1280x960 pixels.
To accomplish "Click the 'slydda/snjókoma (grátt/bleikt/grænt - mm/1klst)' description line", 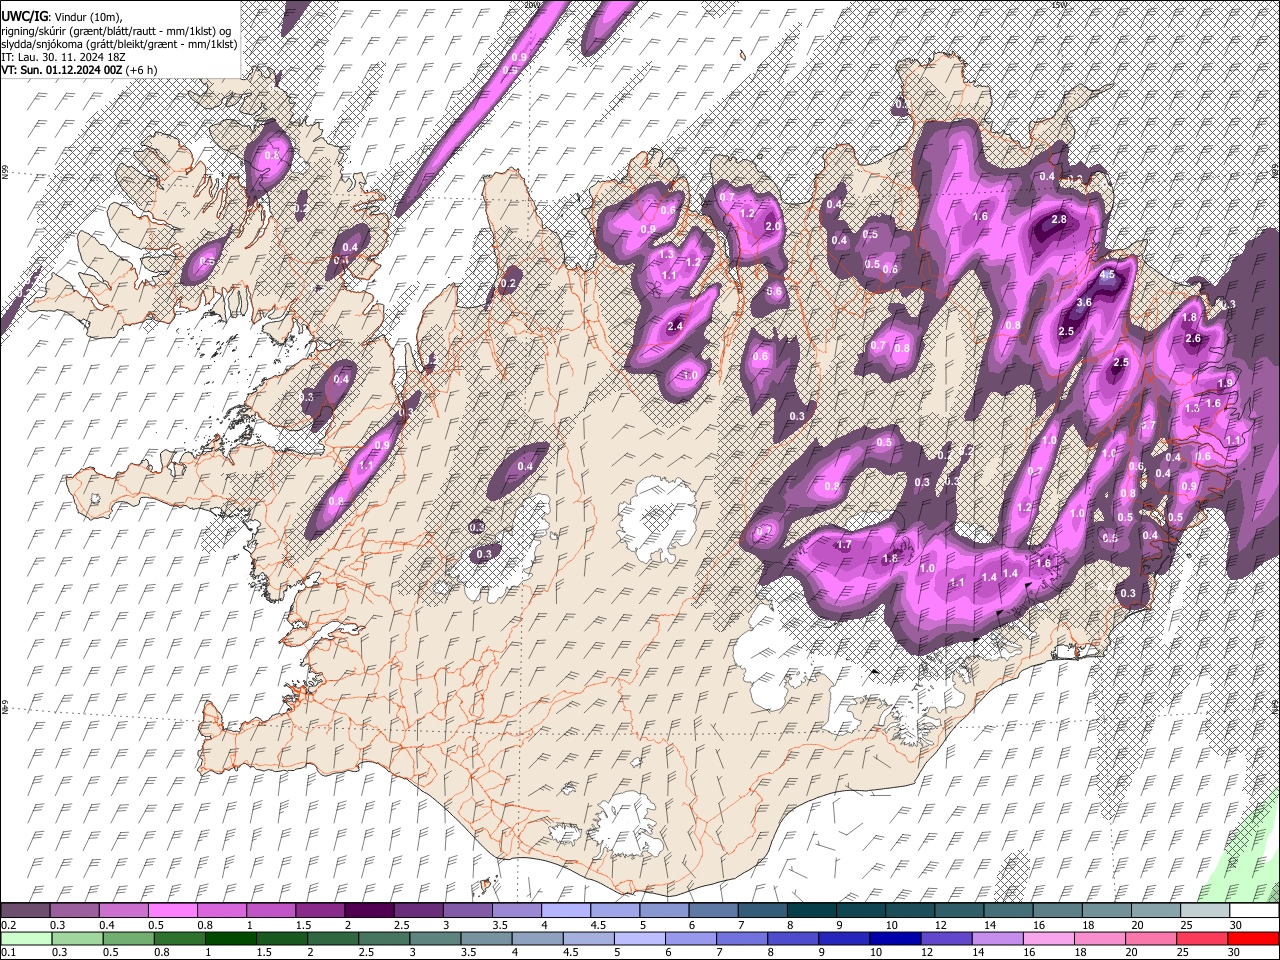I will point(119,44).
